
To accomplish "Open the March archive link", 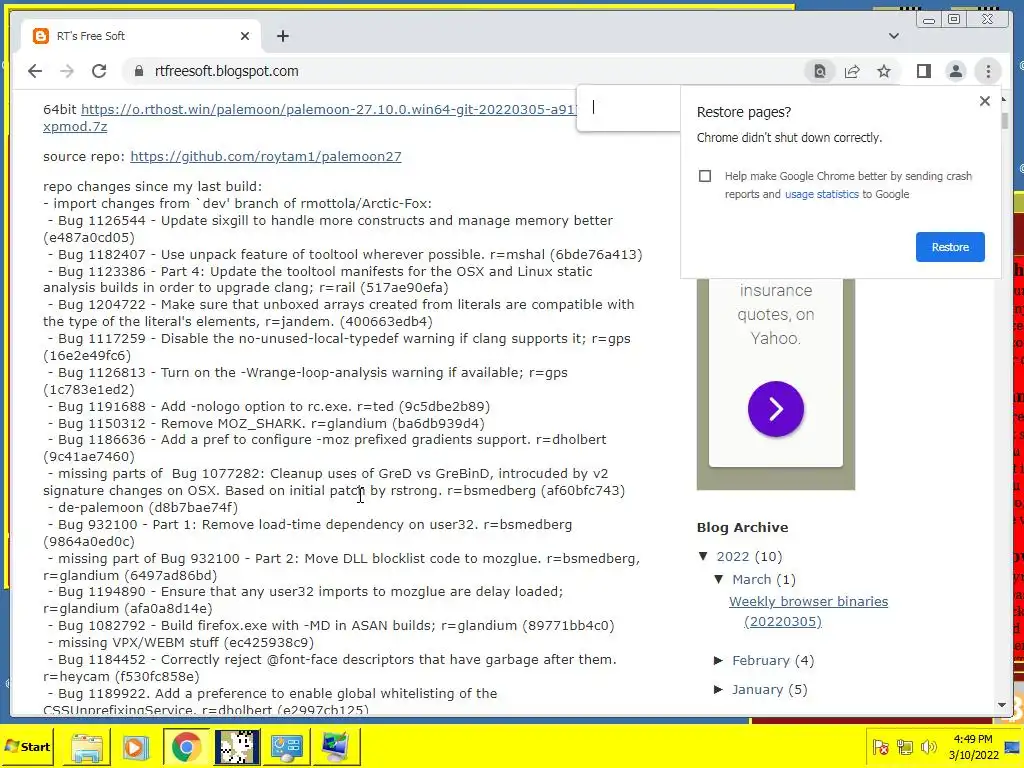I will pyautogui.click(x=751, y=579).
